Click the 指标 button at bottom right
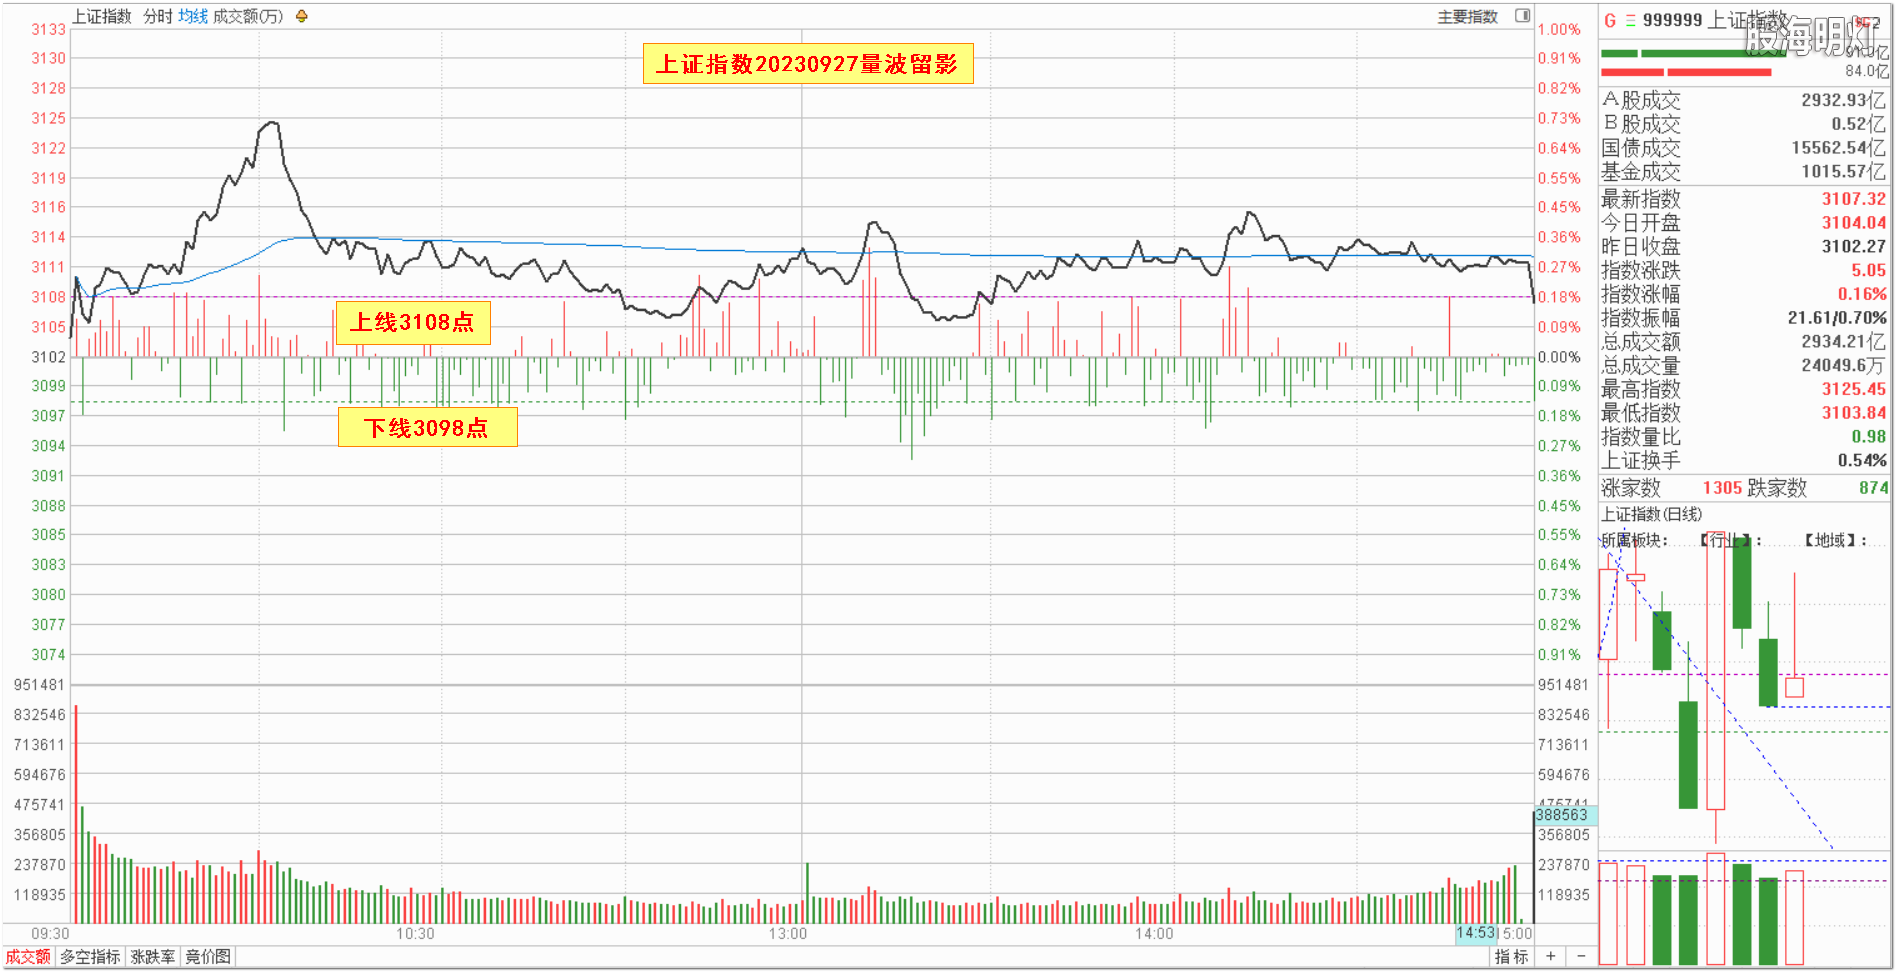This screenshot has height=972, width=1896. click(x=1511, y=957)
